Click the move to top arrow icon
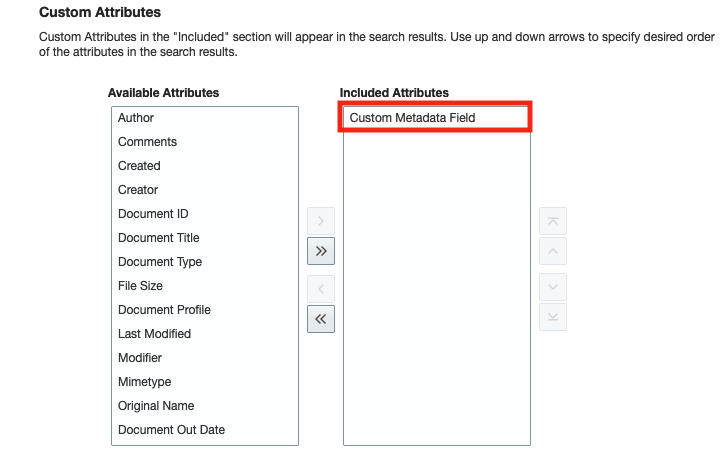 (x=553, y=221)
